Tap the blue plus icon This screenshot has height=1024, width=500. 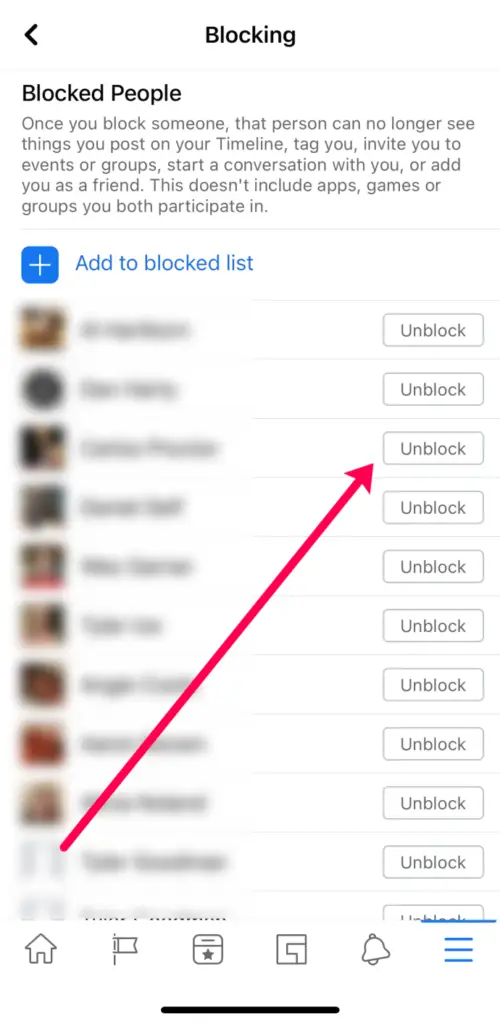[40, 264]
